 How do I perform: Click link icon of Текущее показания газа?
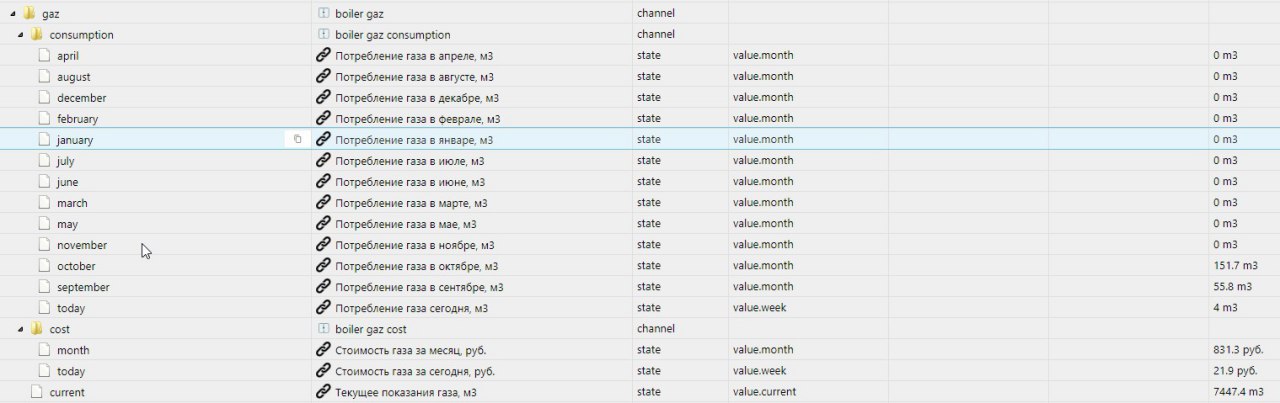tap(323, 392)
